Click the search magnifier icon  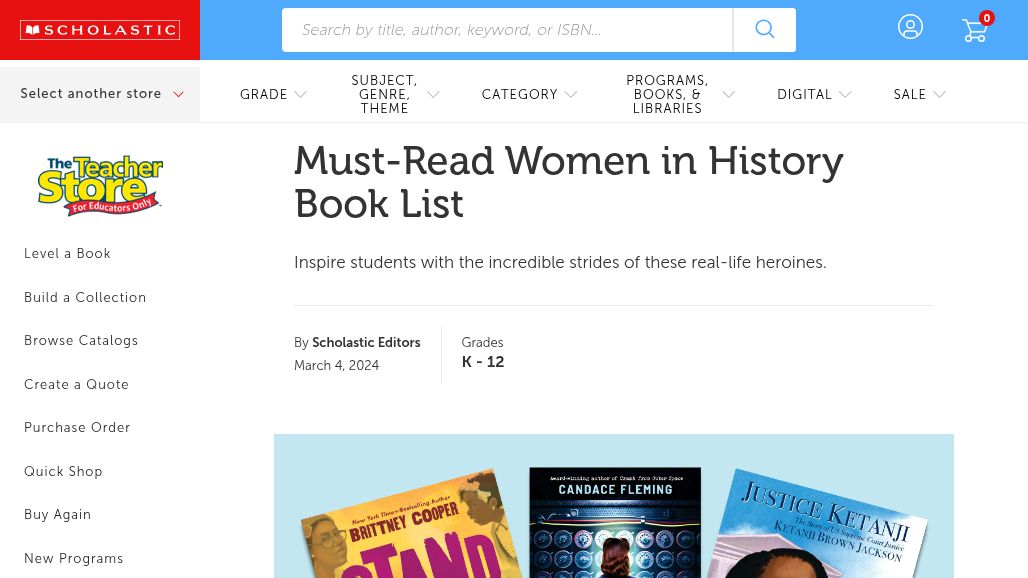click(x=764, y=30)
